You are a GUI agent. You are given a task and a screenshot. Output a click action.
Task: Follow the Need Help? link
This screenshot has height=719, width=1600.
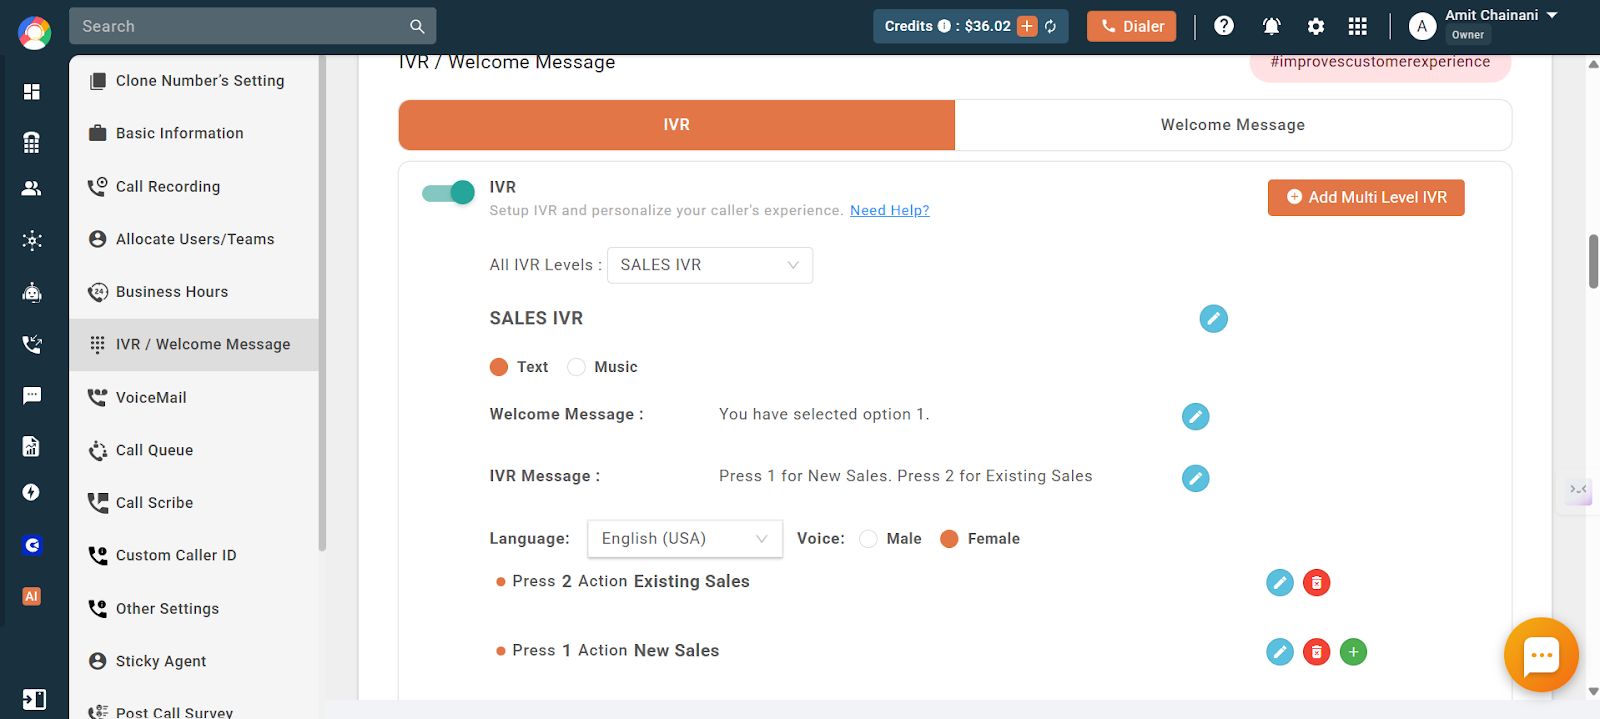(890, 211)
